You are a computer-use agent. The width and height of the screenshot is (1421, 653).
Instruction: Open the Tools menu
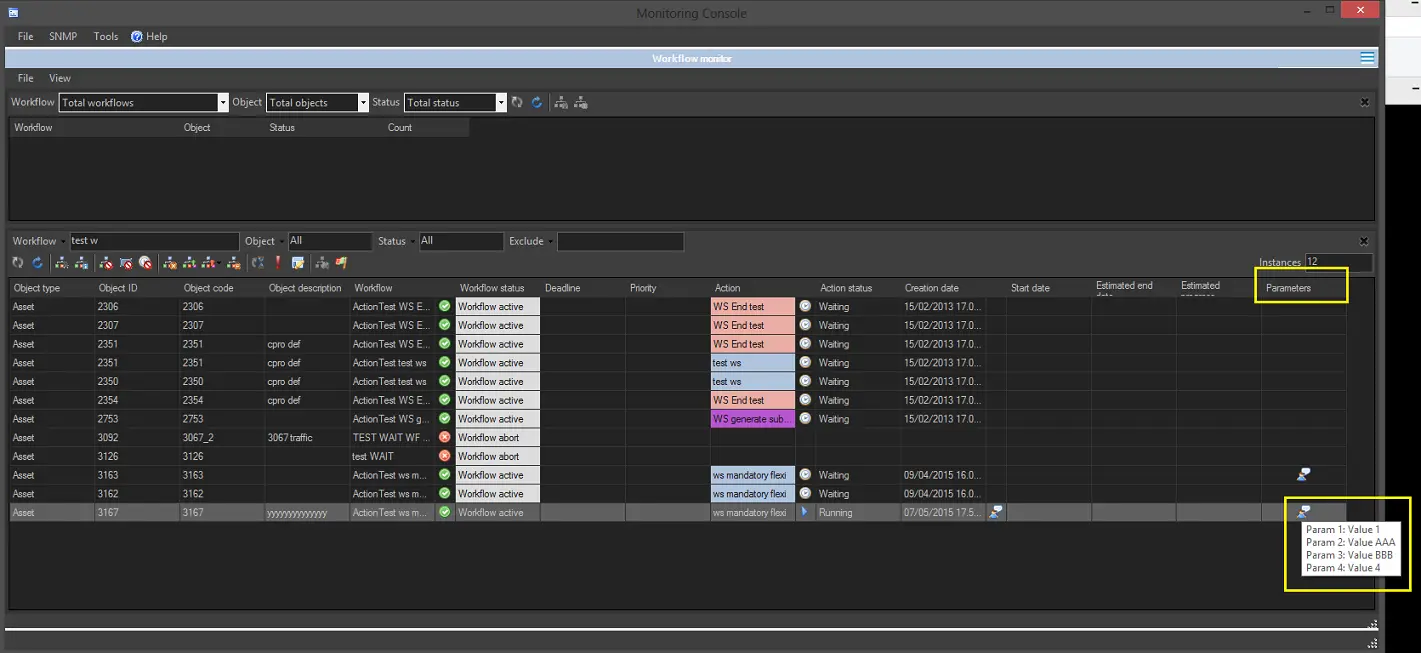click(106, 36)
